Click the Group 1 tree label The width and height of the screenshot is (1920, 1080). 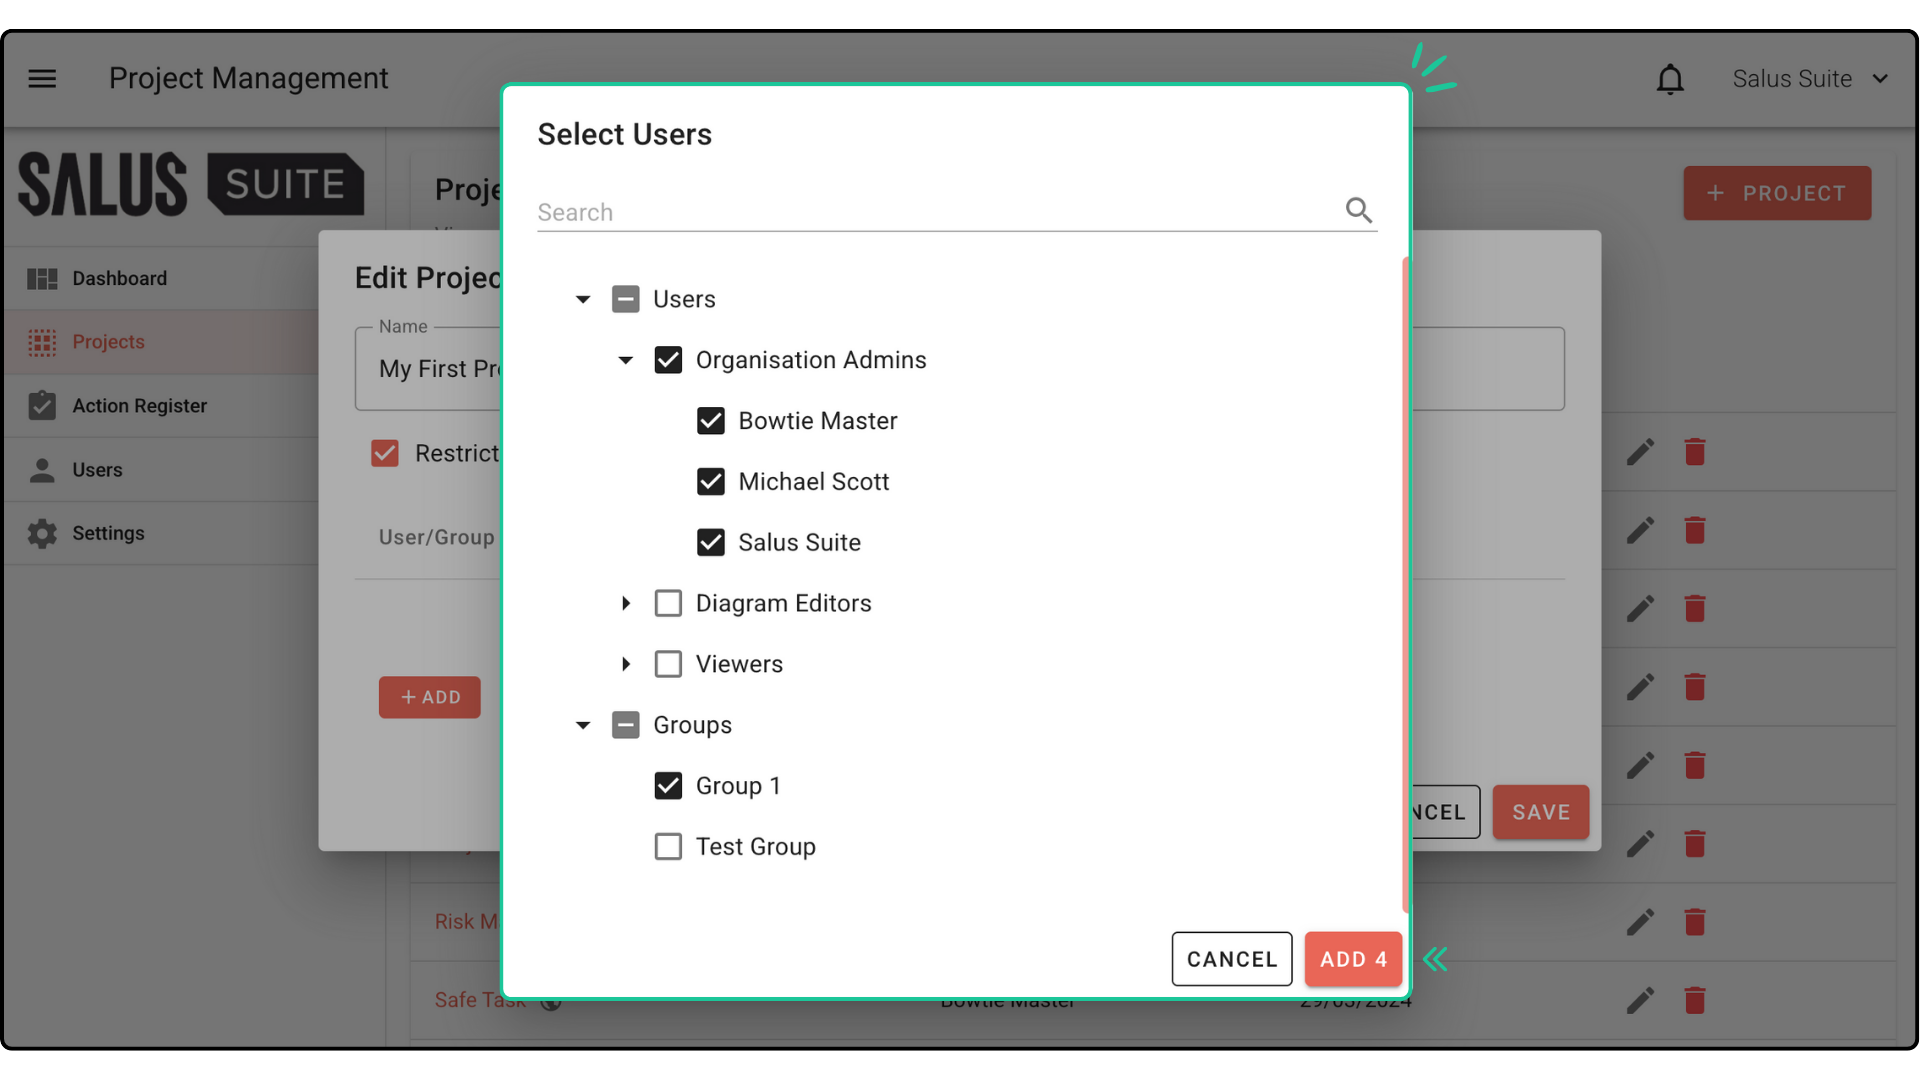[738, 786]
